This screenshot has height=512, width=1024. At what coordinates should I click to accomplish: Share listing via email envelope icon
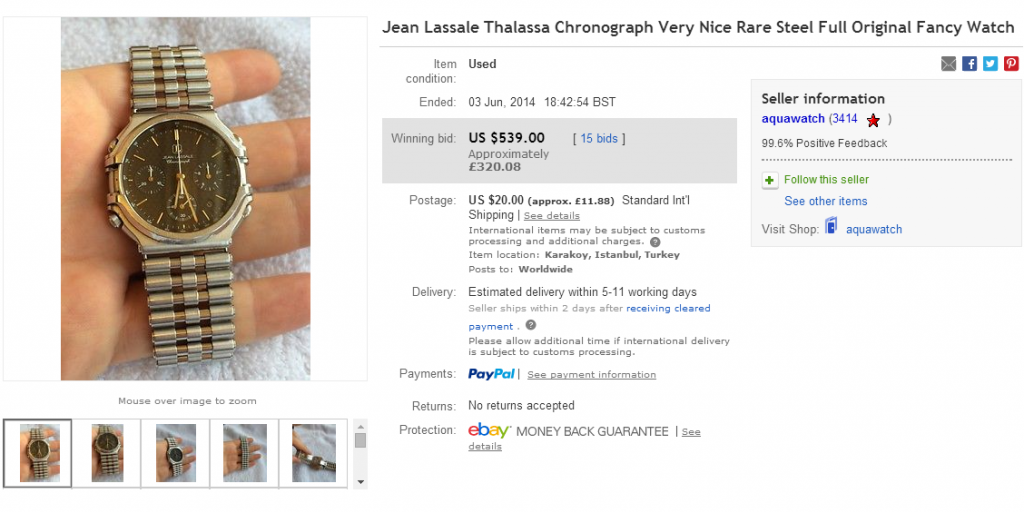click(x=948, y=64)
